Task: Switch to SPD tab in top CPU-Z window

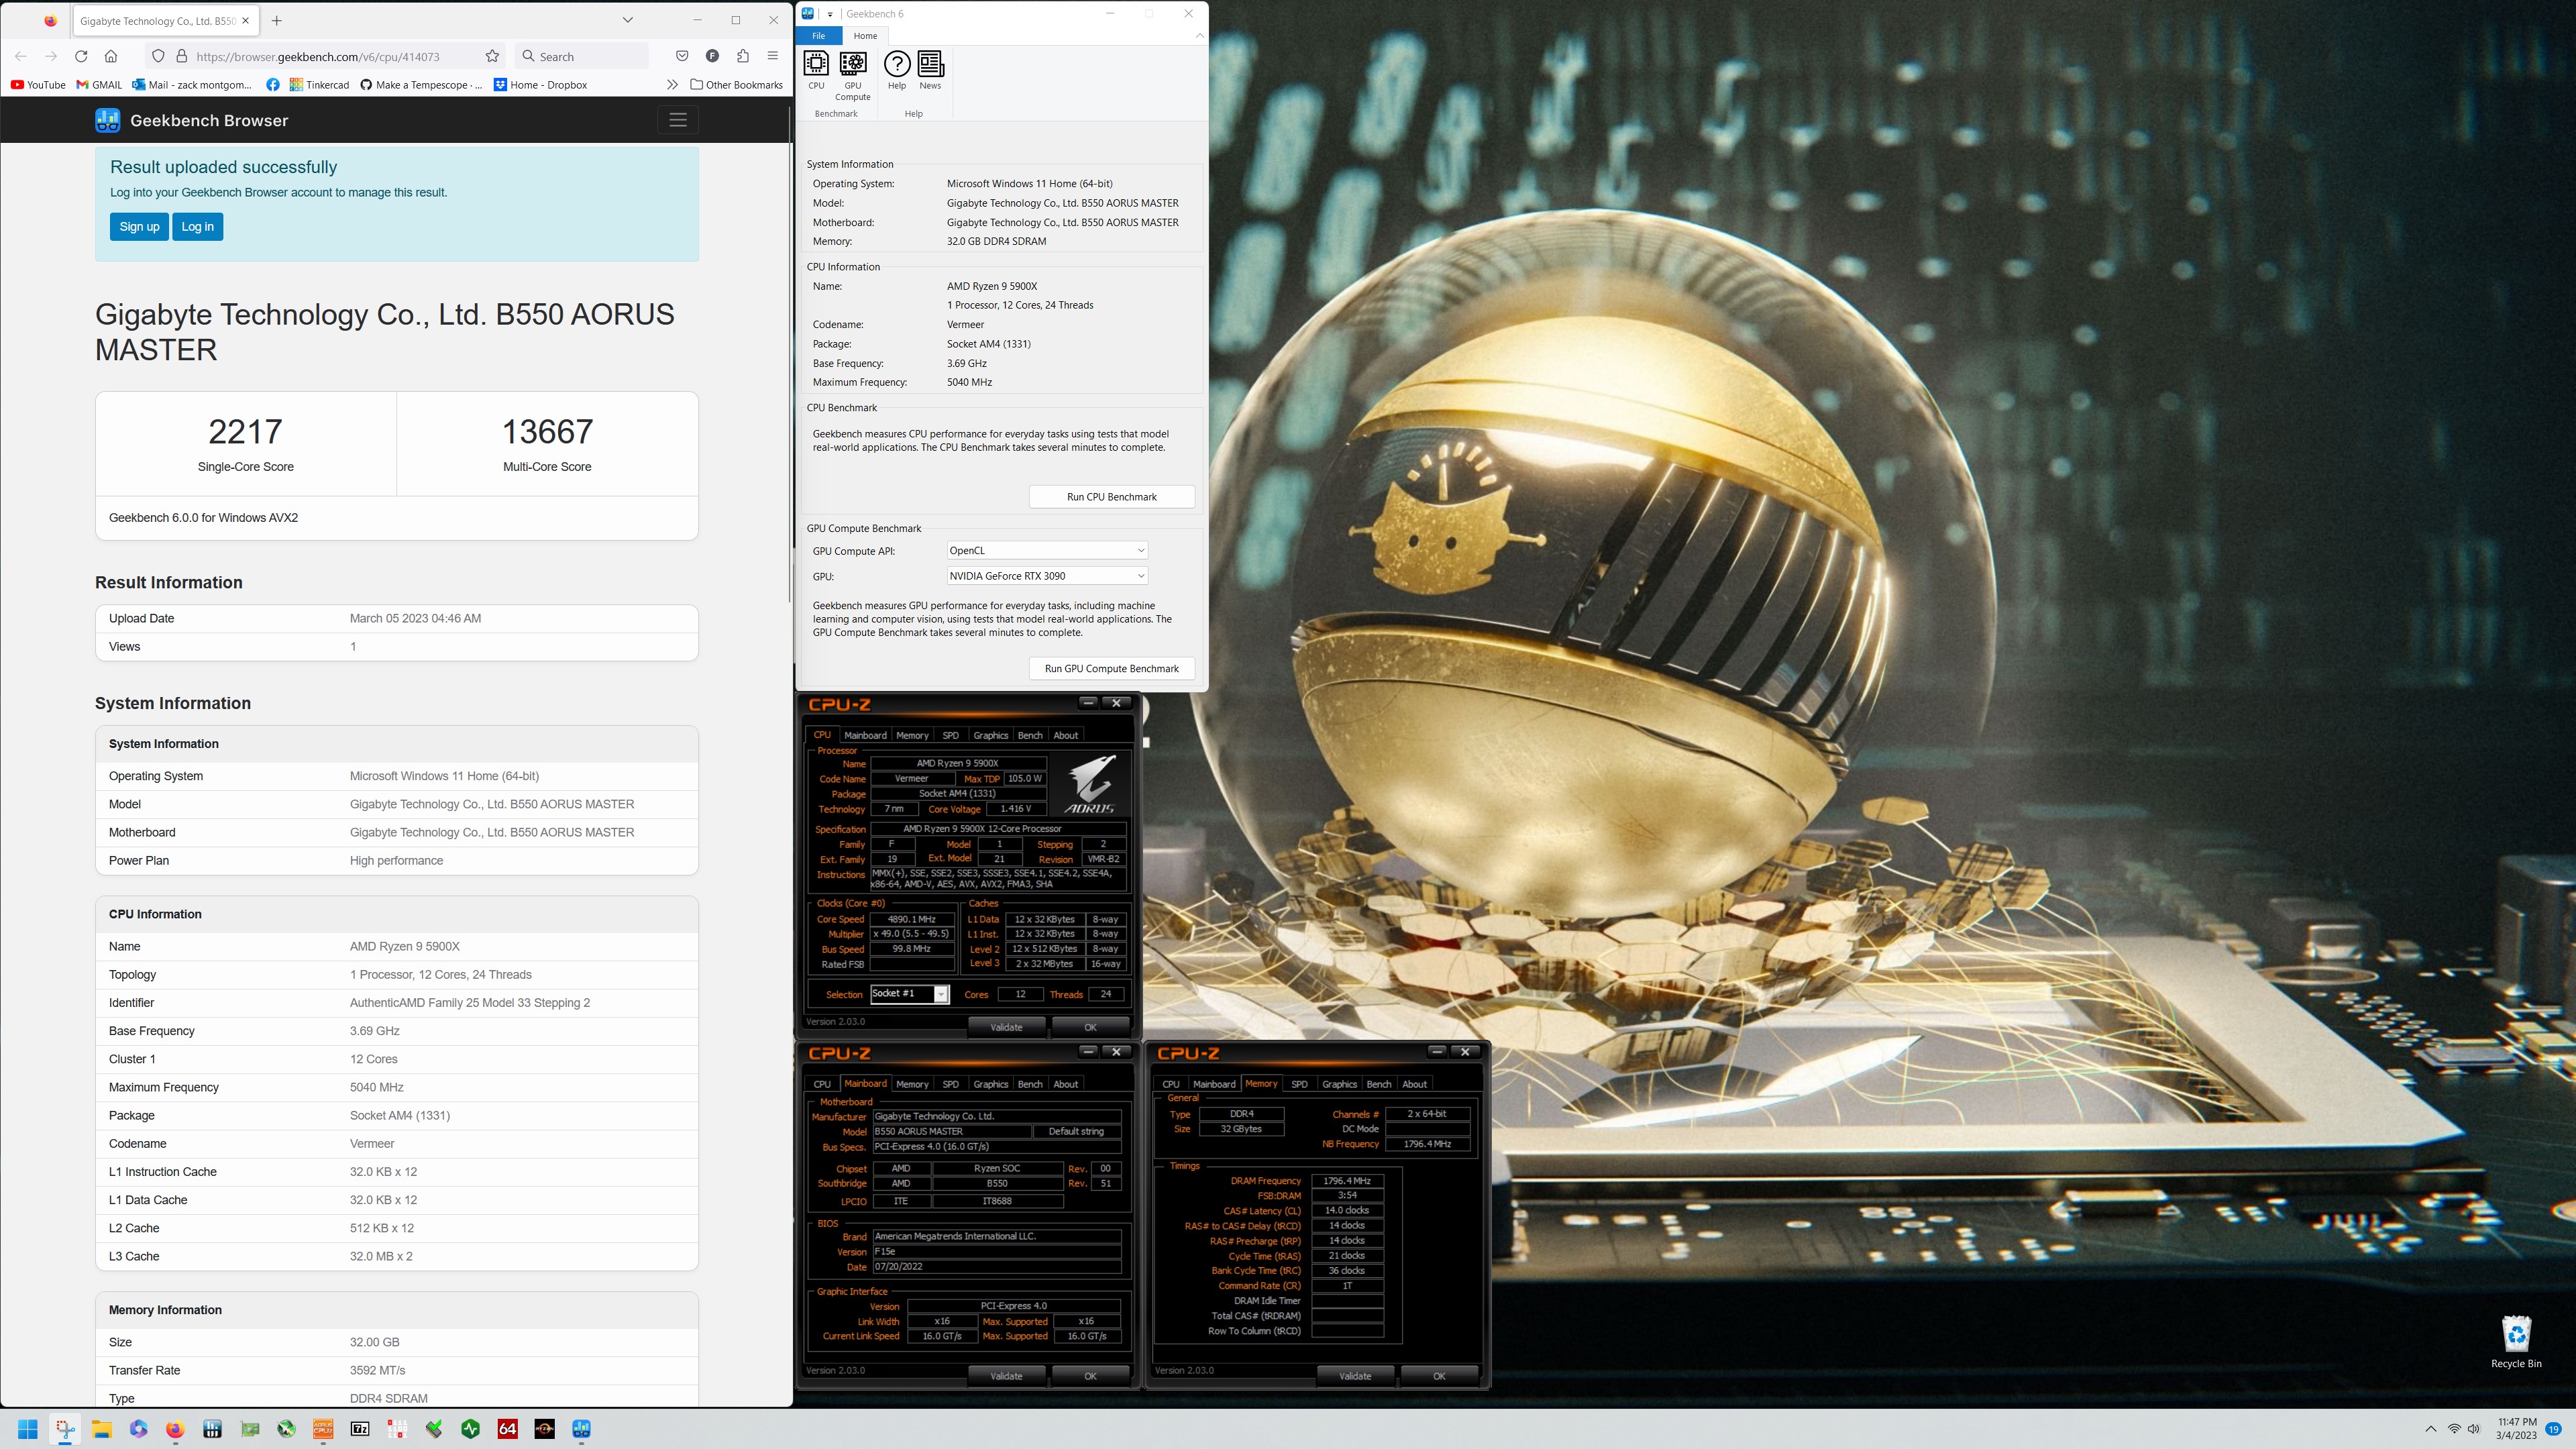Action: coord(950,735)
